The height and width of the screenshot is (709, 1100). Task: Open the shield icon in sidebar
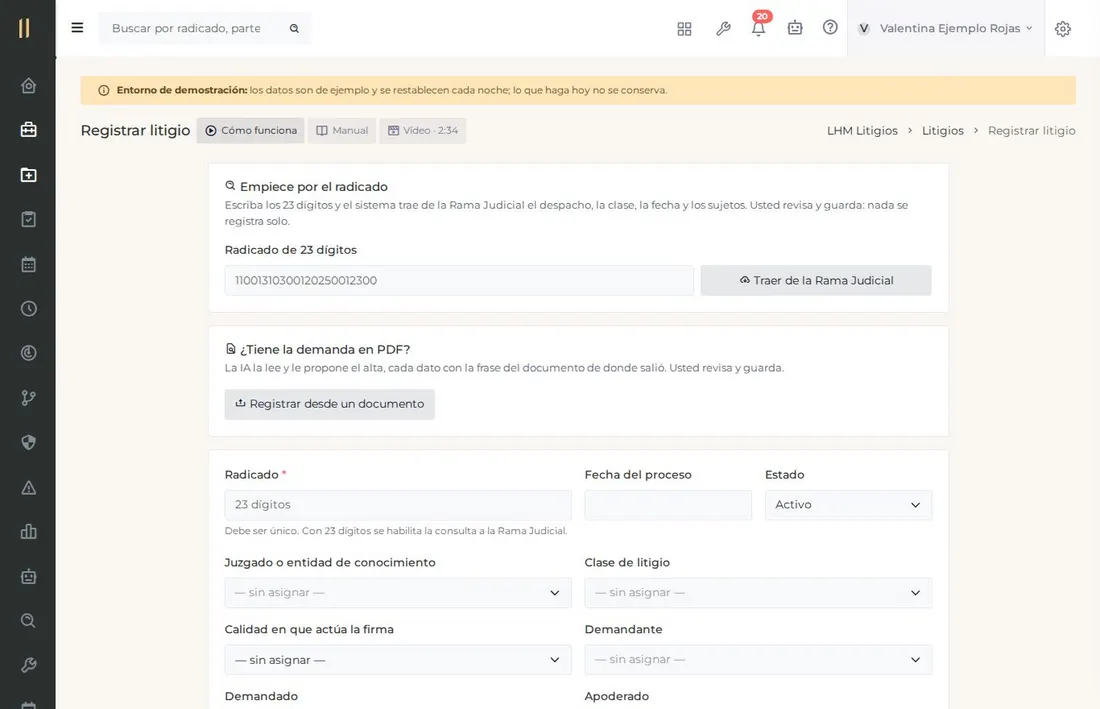(x=28, y=443)
